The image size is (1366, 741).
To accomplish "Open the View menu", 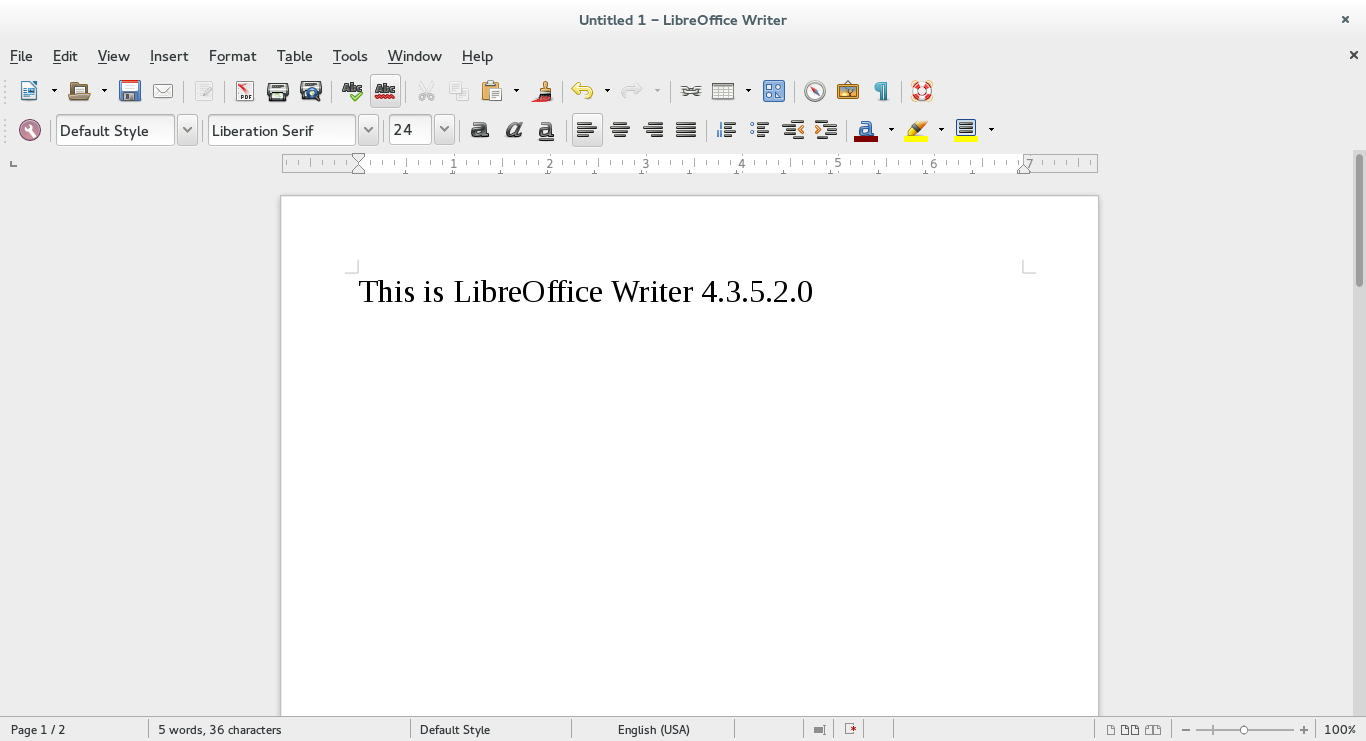I will 113,56.
